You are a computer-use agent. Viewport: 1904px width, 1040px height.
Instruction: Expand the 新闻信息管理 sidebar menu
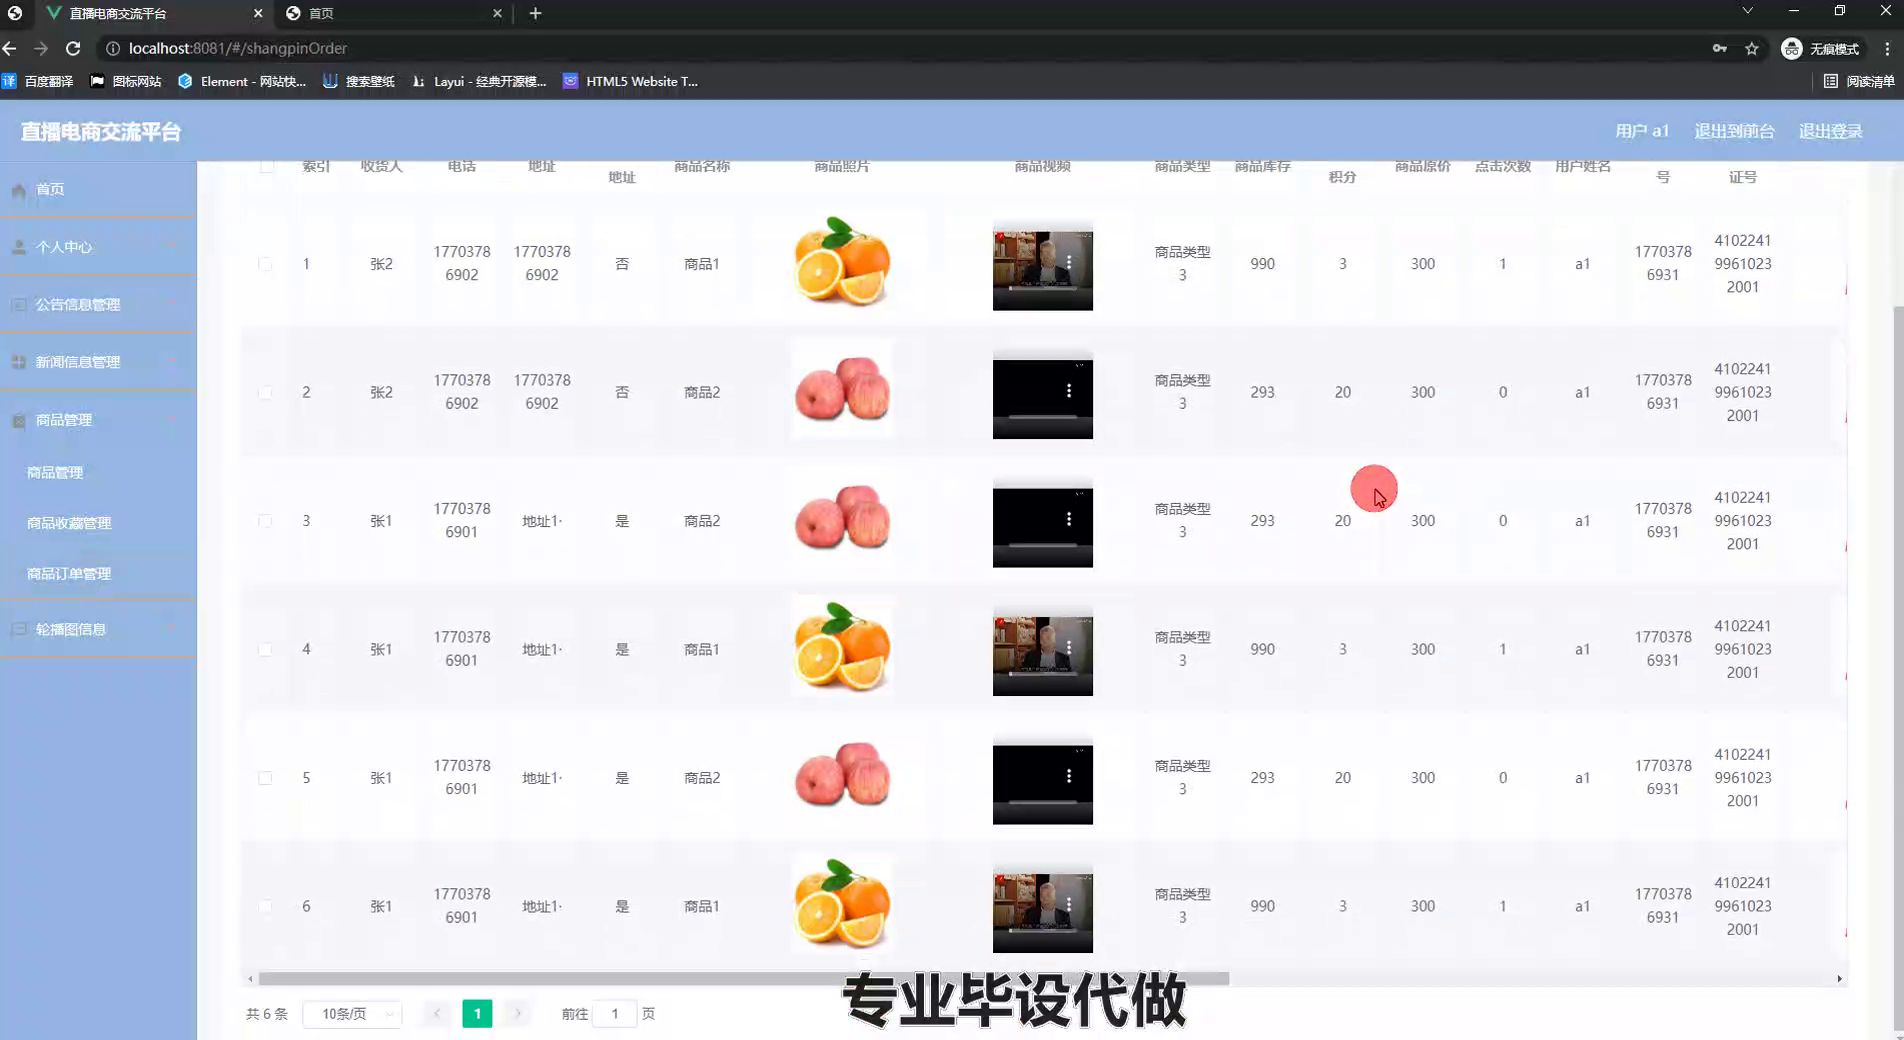click(x=98, y=362)
